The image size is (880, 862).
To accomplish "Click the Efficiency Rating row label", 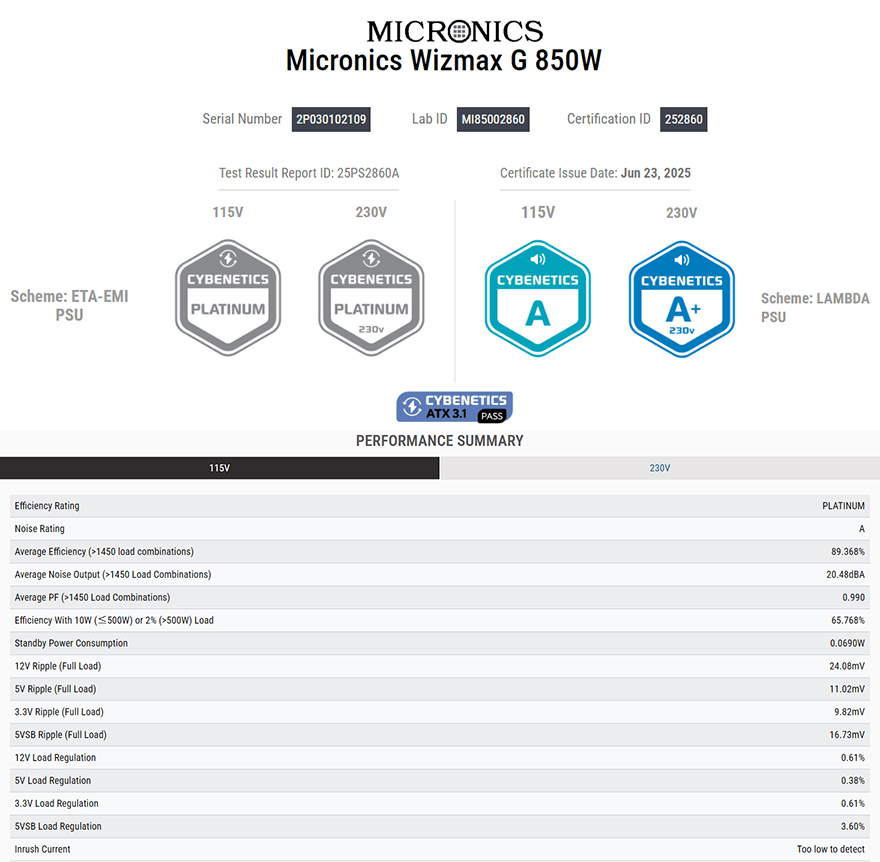I will pos(47,506).
